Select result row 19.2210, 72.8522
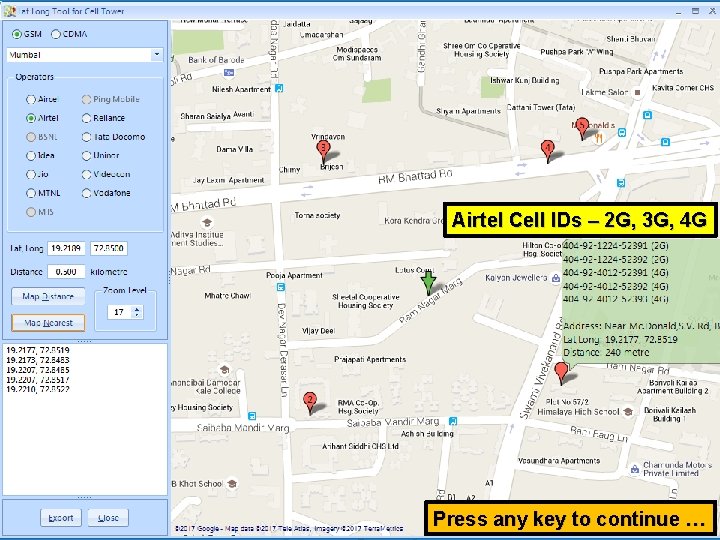720x540 pixels. coord(38,389)
